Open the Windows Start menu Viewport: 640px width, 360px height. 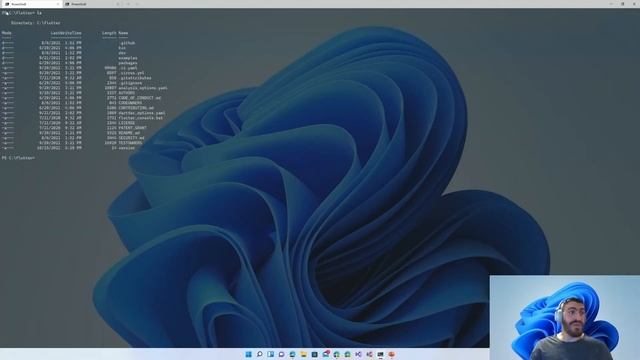(249, 354)
